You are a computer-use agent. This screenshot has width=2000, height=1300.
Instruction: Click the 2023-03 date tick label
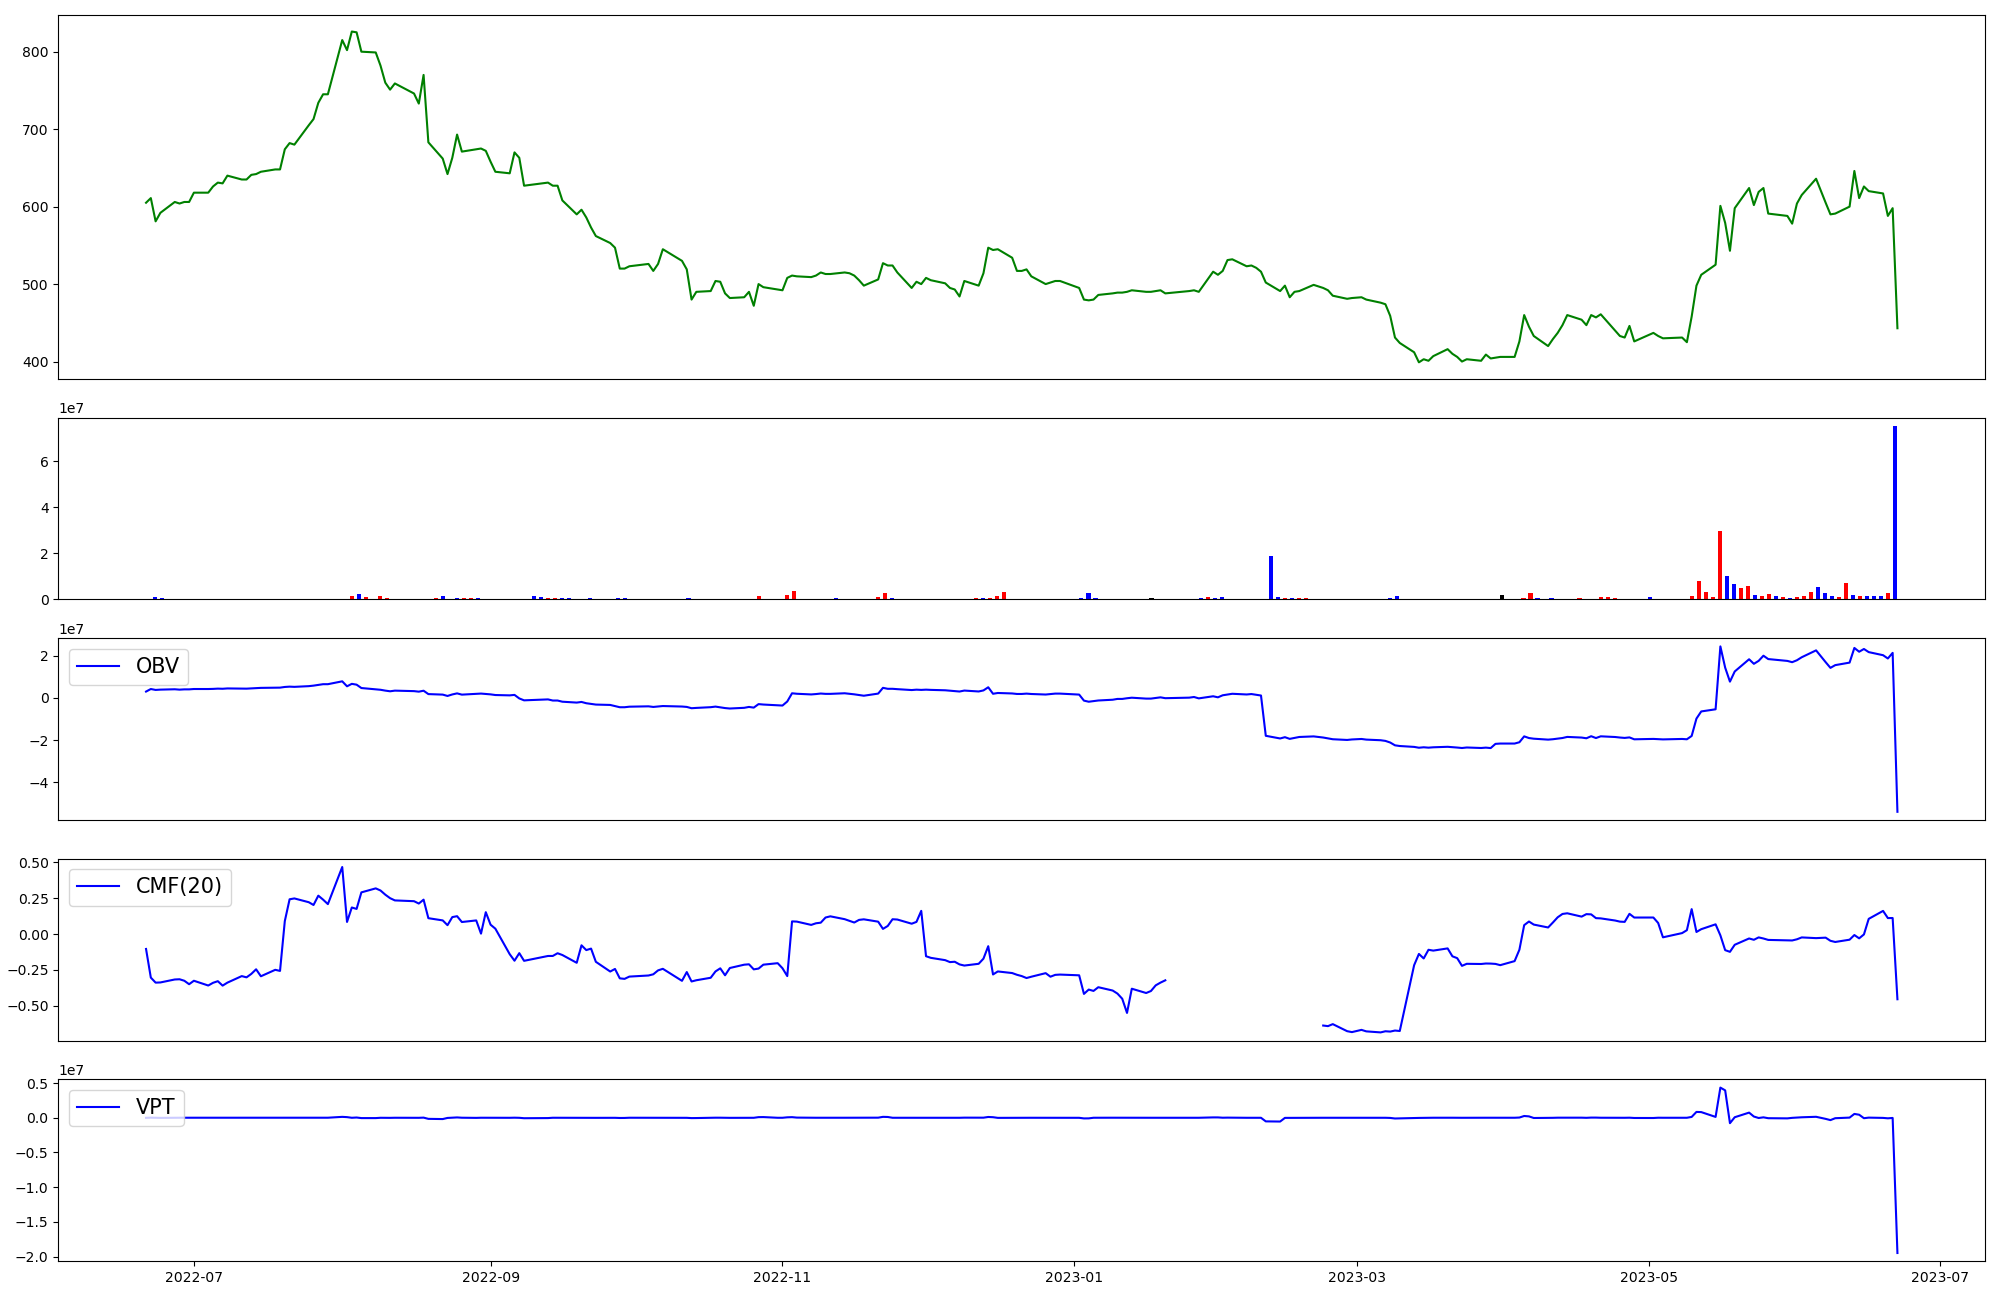click(1357, 1277)
